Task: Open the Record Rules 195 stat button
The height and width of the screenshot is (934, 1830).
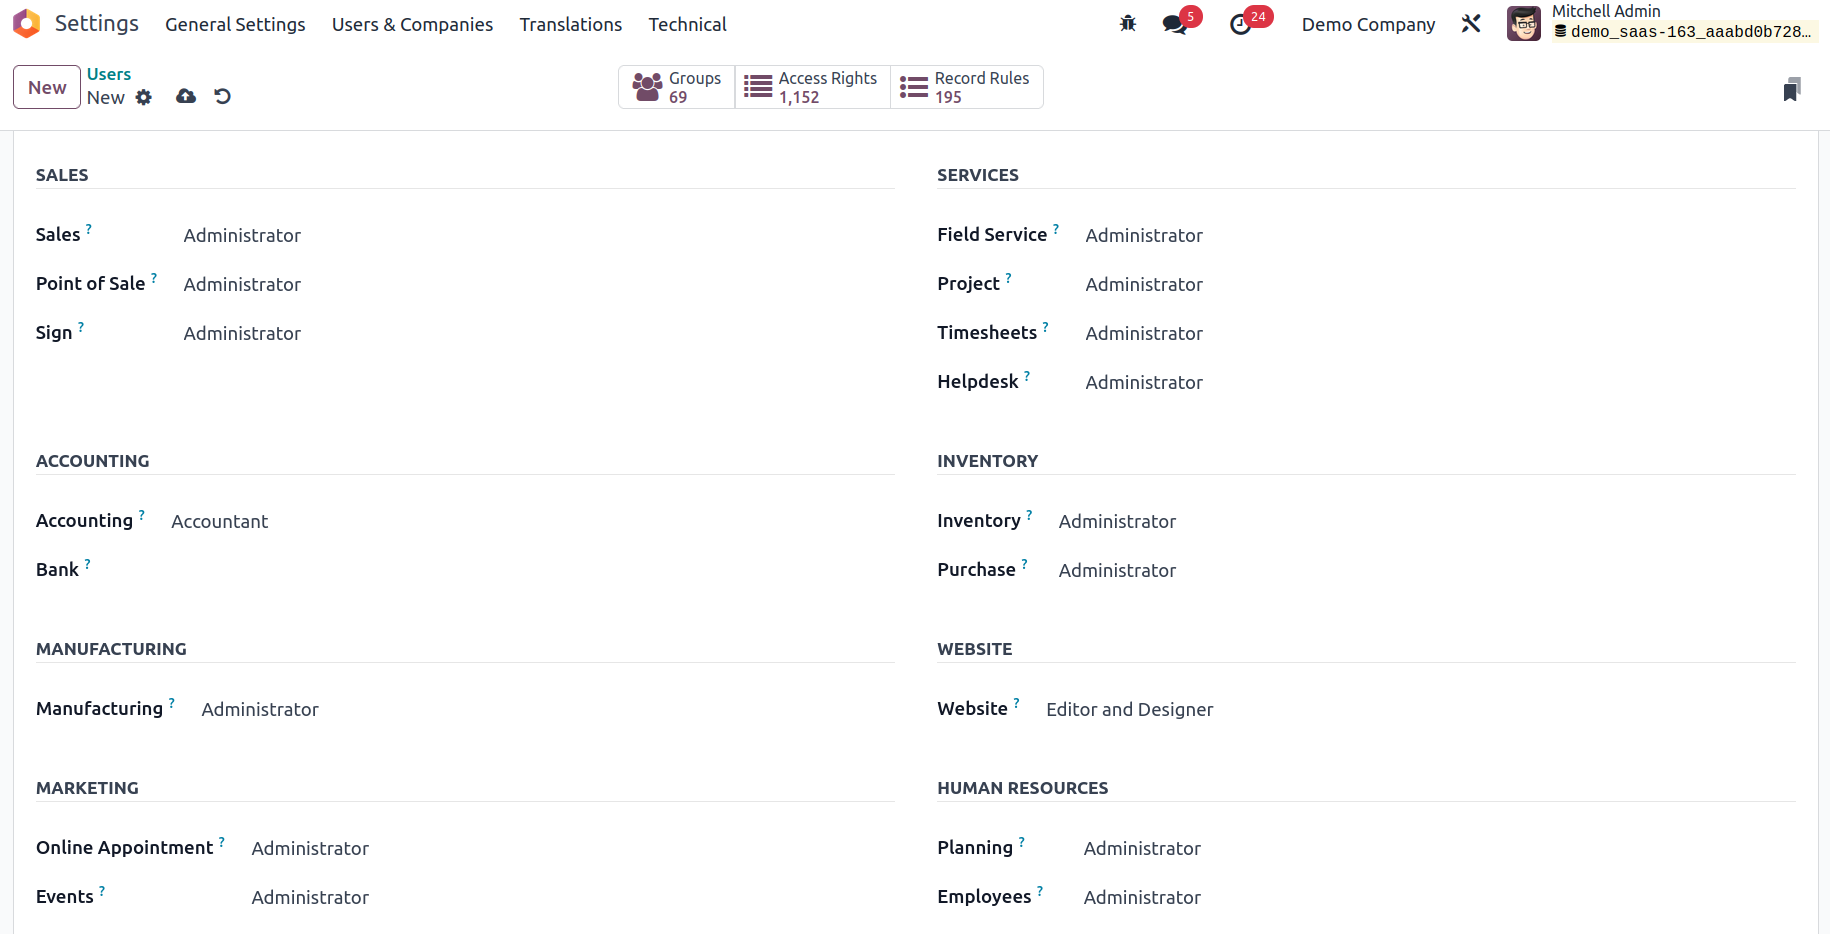Action: click(x=967, y=87)
